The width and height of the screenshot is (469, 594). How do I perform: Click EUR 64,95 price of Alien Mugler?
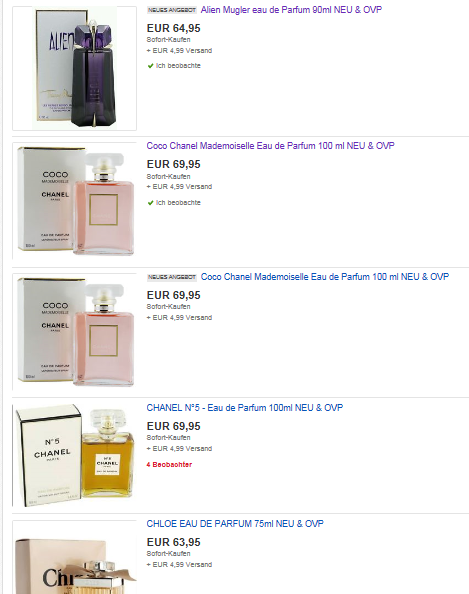174,28
